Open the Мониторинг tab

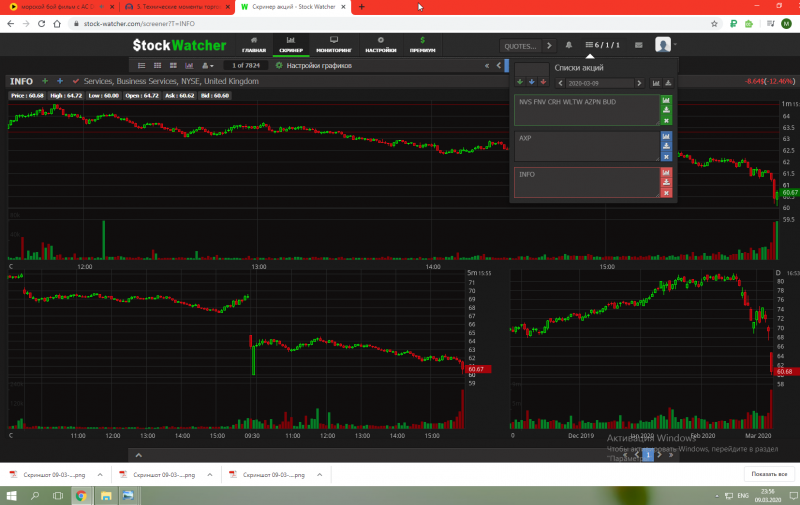[334, 45]
